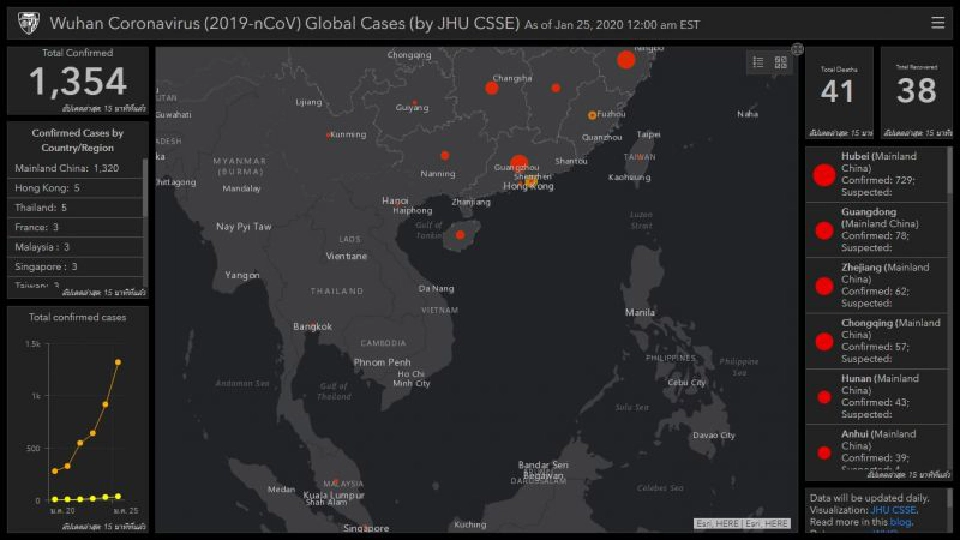The width and height of the screenshot is (960, 540).
Task: Open the basemap gallery grid icon
Action: [781, 62]
